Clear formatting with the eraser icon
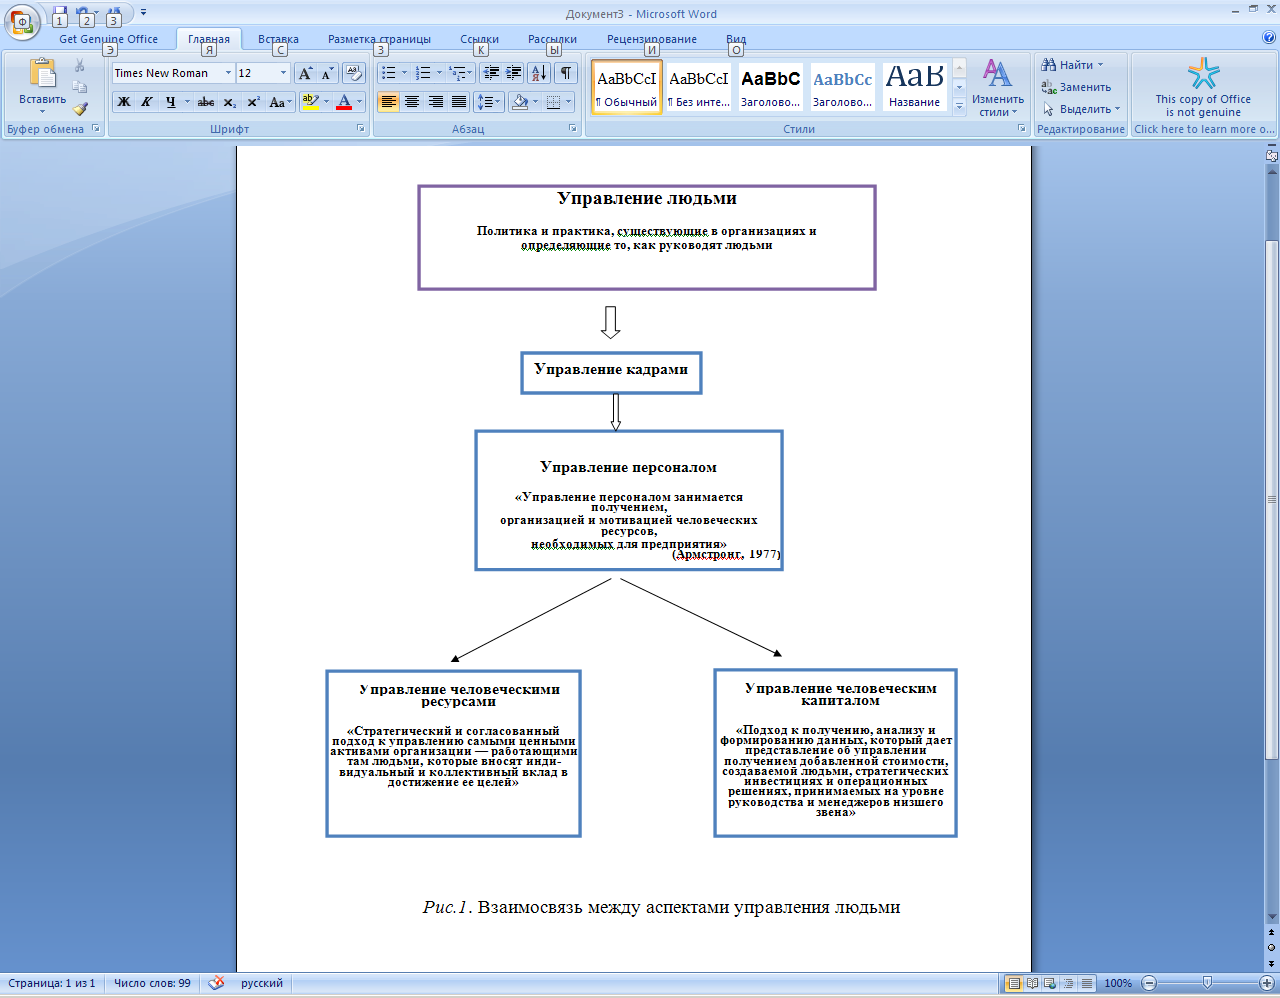The image size is (1280, 998). pyautogui.click(x=354, y=73)
